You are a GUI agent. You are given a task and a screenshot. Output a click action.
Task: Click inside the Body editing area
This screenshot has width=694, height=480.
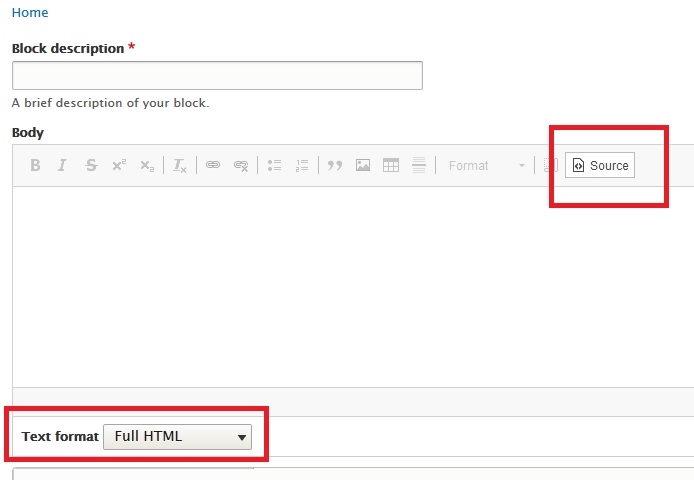coord(350,285)
